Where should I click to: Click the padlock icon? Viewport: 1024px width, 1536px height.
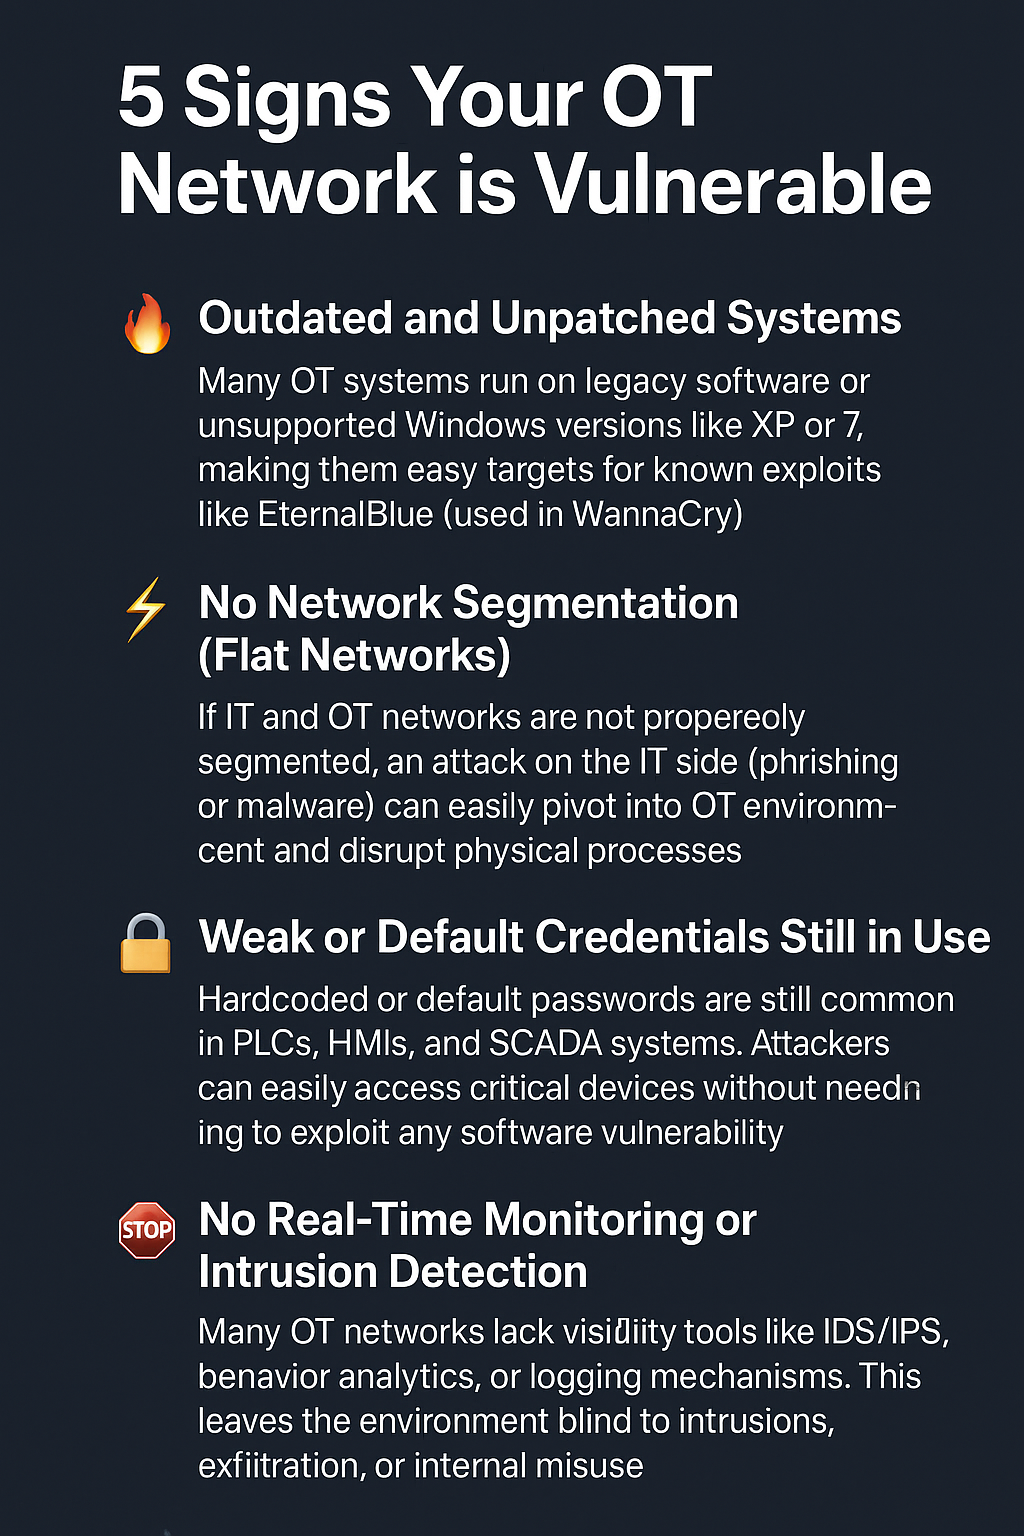(x=146, y=943)
